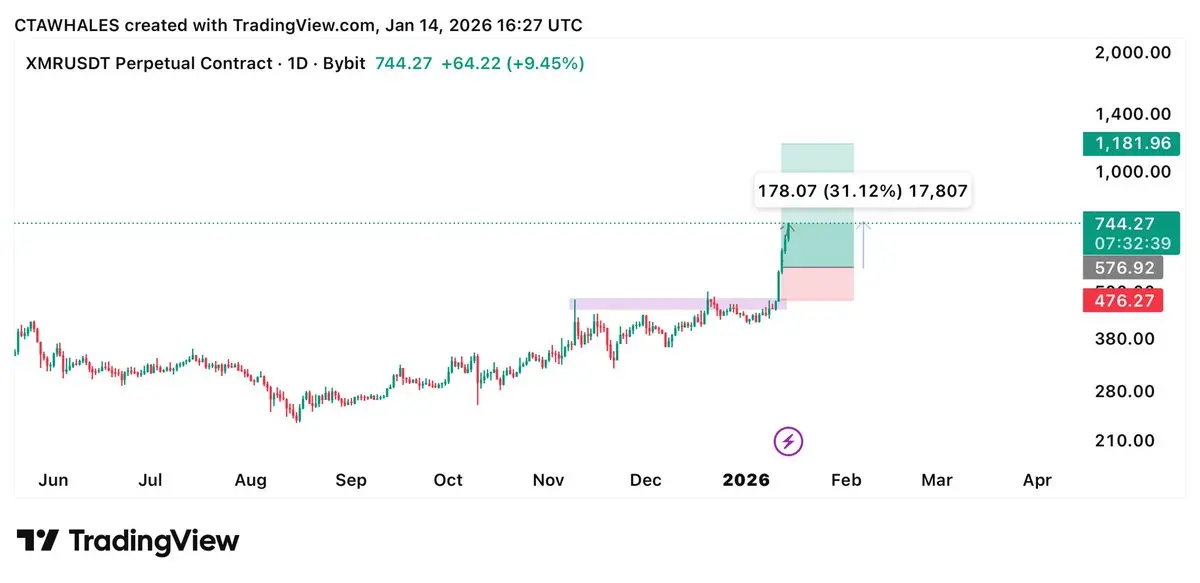Image resolution: width=1200 pixels, height=583 pixels.
Task: Click the 210.00 price scale label
Action: coord(1125,440)
